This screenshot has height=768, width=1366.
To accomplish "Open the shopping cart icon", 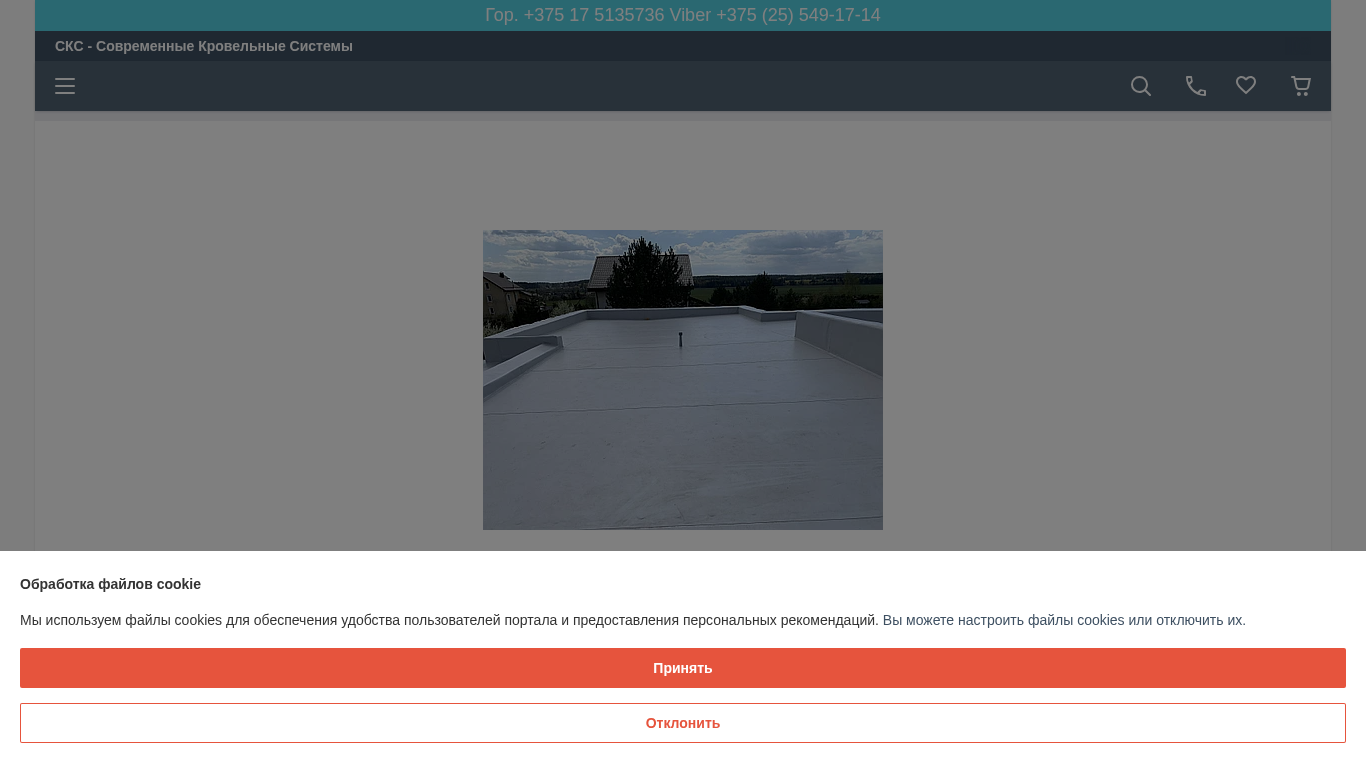I will (1301, 86).
